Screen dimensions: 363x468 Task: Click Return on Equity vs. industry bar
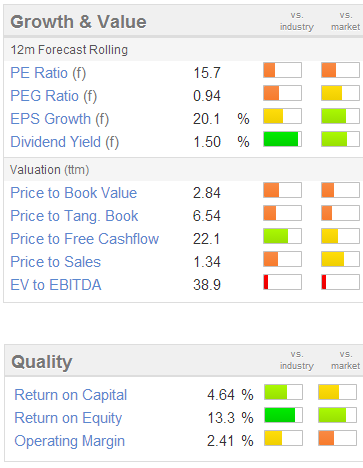[283, 415]
